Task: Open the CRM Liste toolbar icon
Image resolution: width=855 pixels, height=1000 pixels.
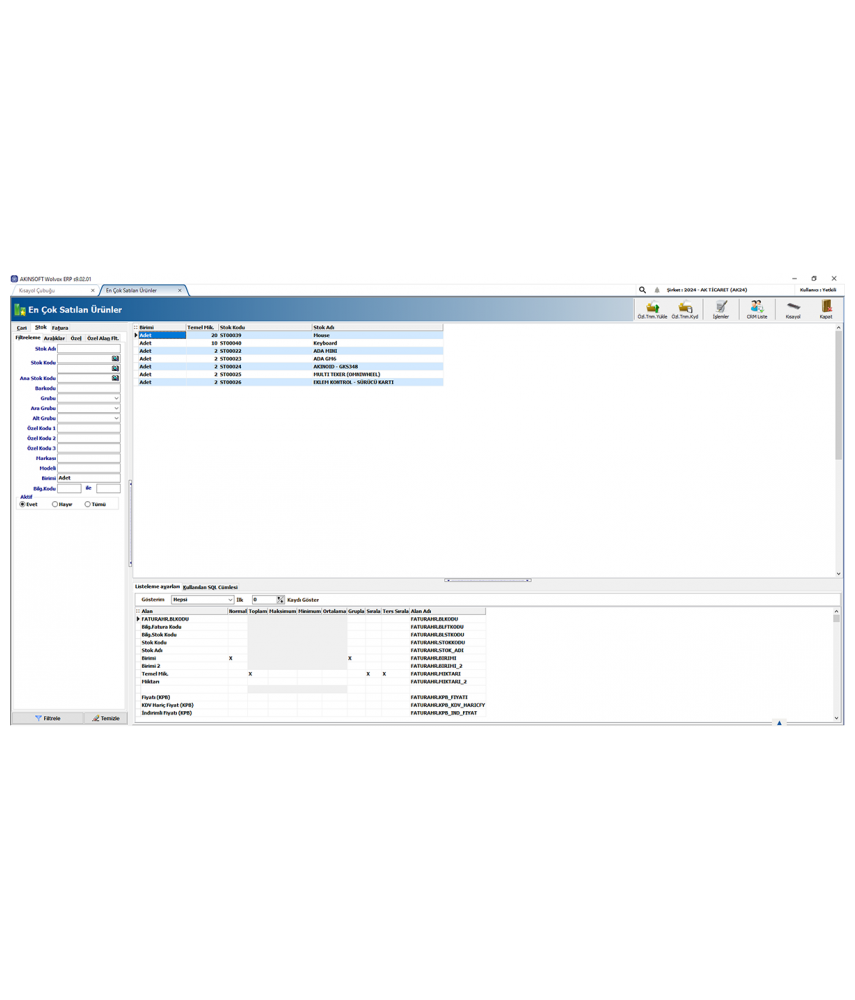Action: pos(756,306)
